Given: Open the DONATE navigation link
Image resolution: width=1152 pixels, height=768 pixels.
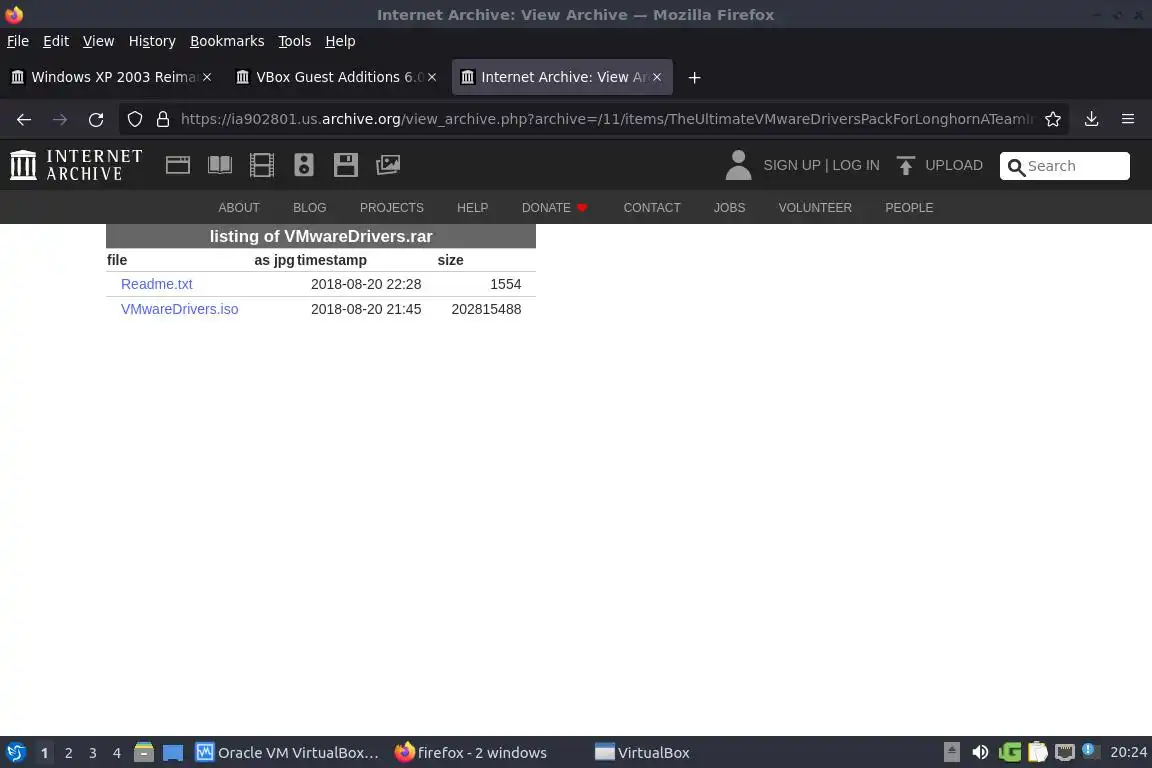Looking at the screenshot, I should click(555, 208).
